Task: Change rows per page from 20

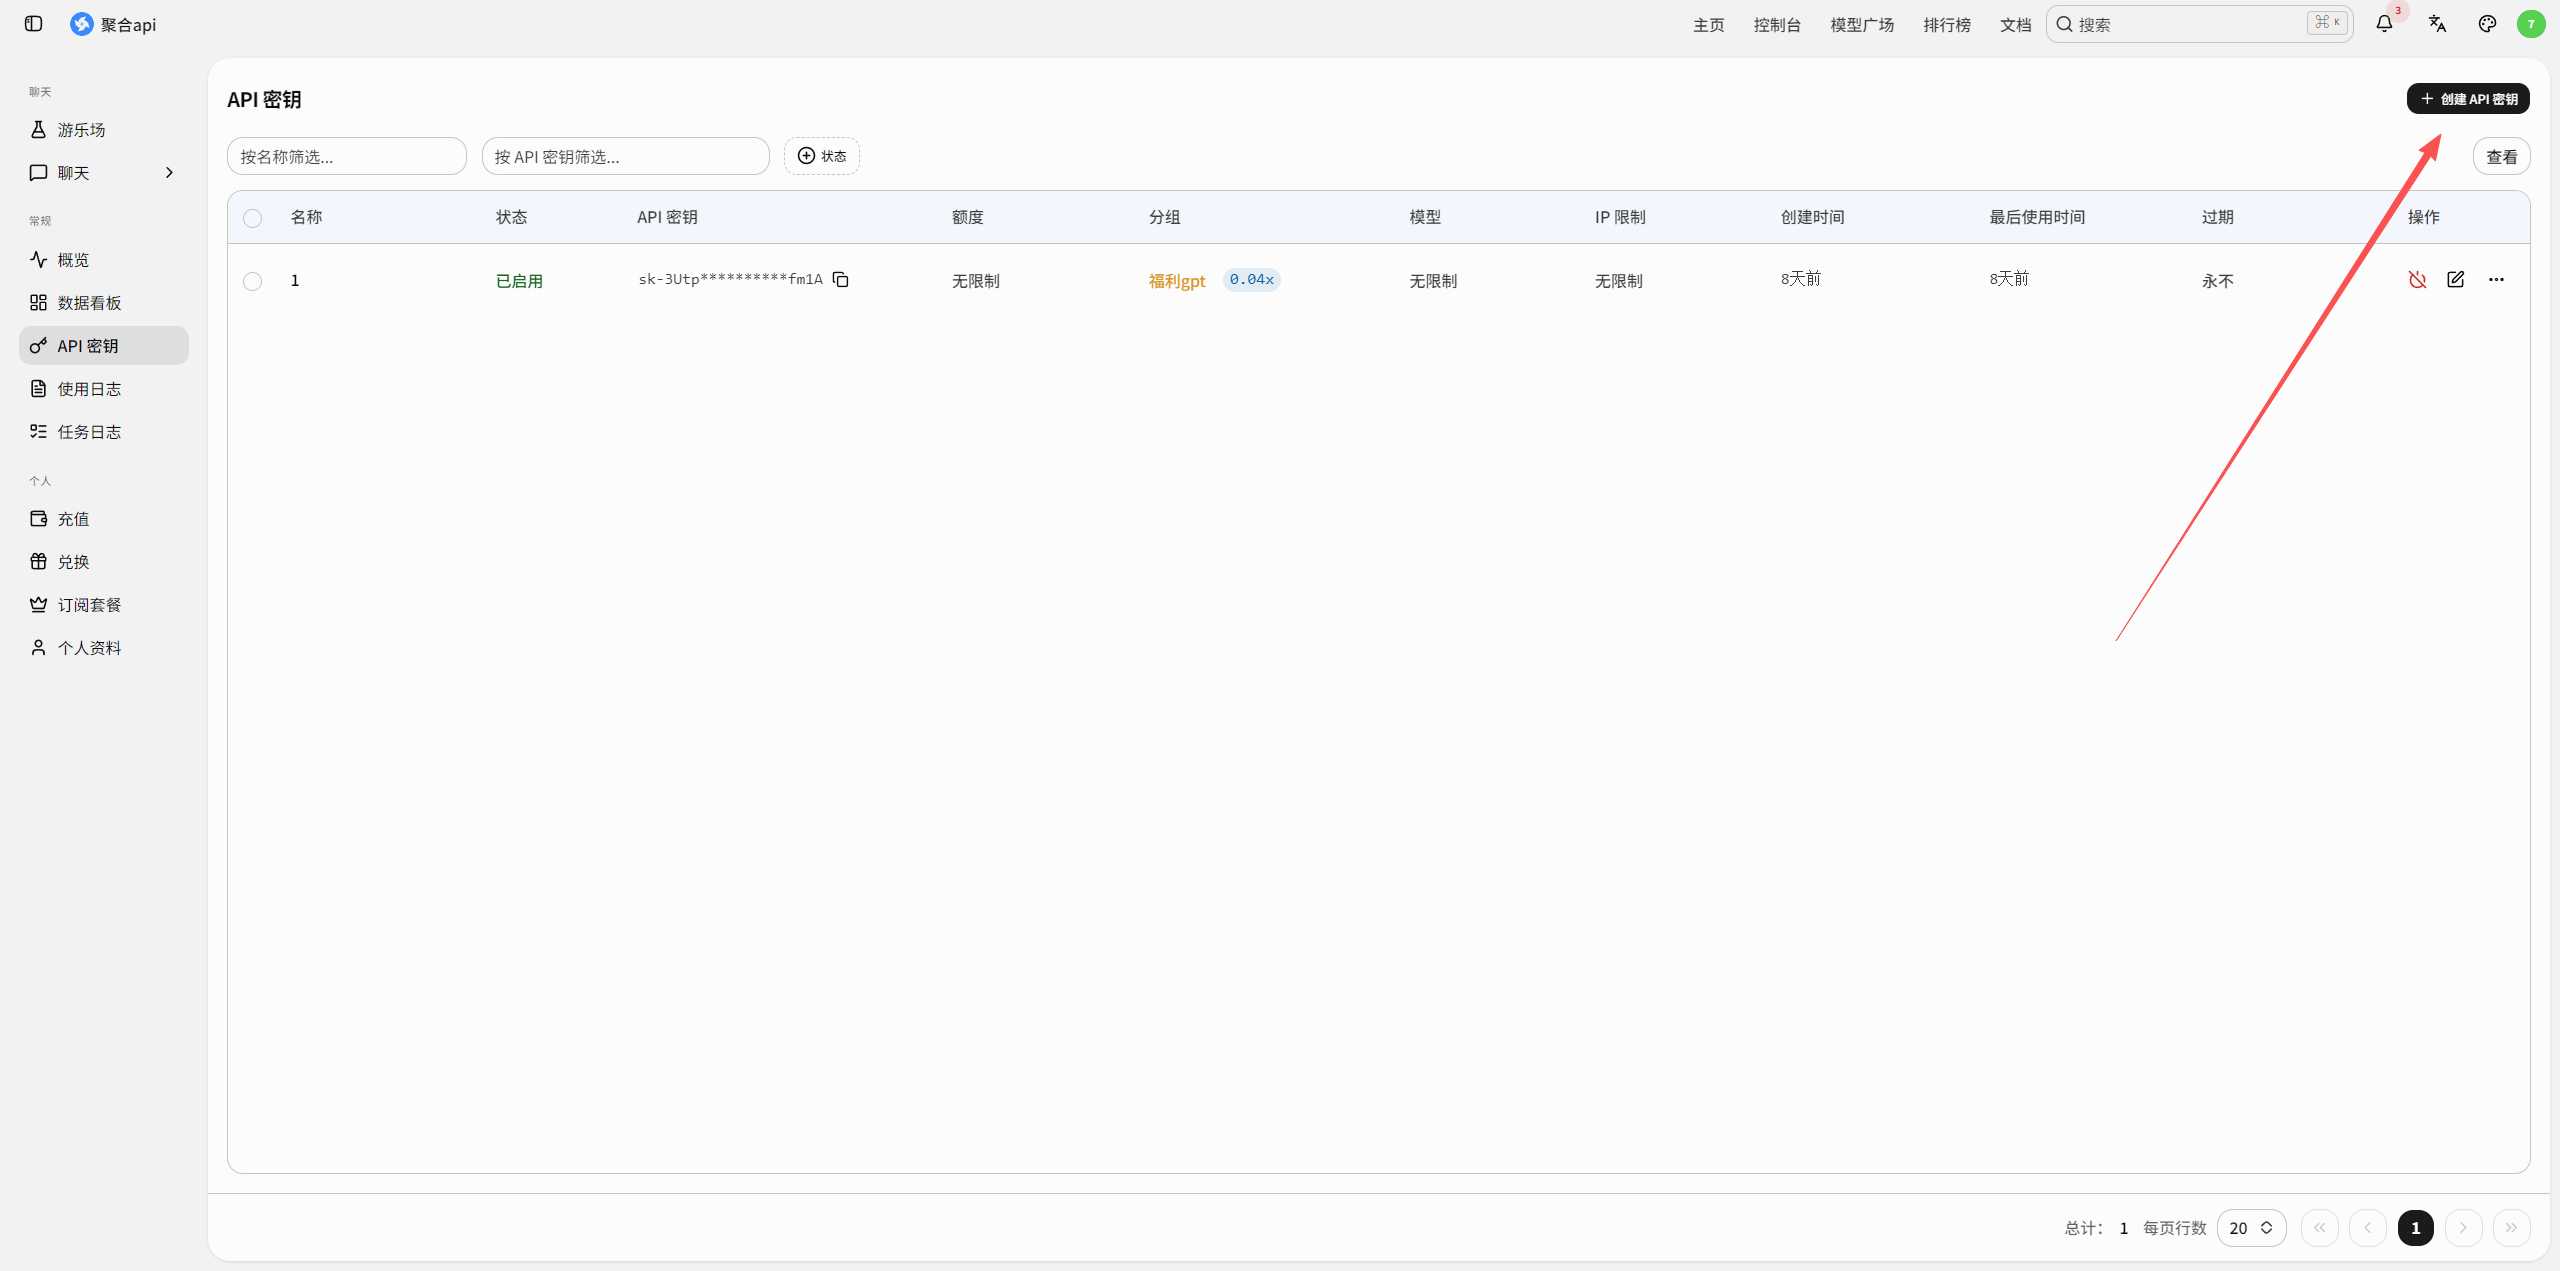Action: coord(2251,1228)
